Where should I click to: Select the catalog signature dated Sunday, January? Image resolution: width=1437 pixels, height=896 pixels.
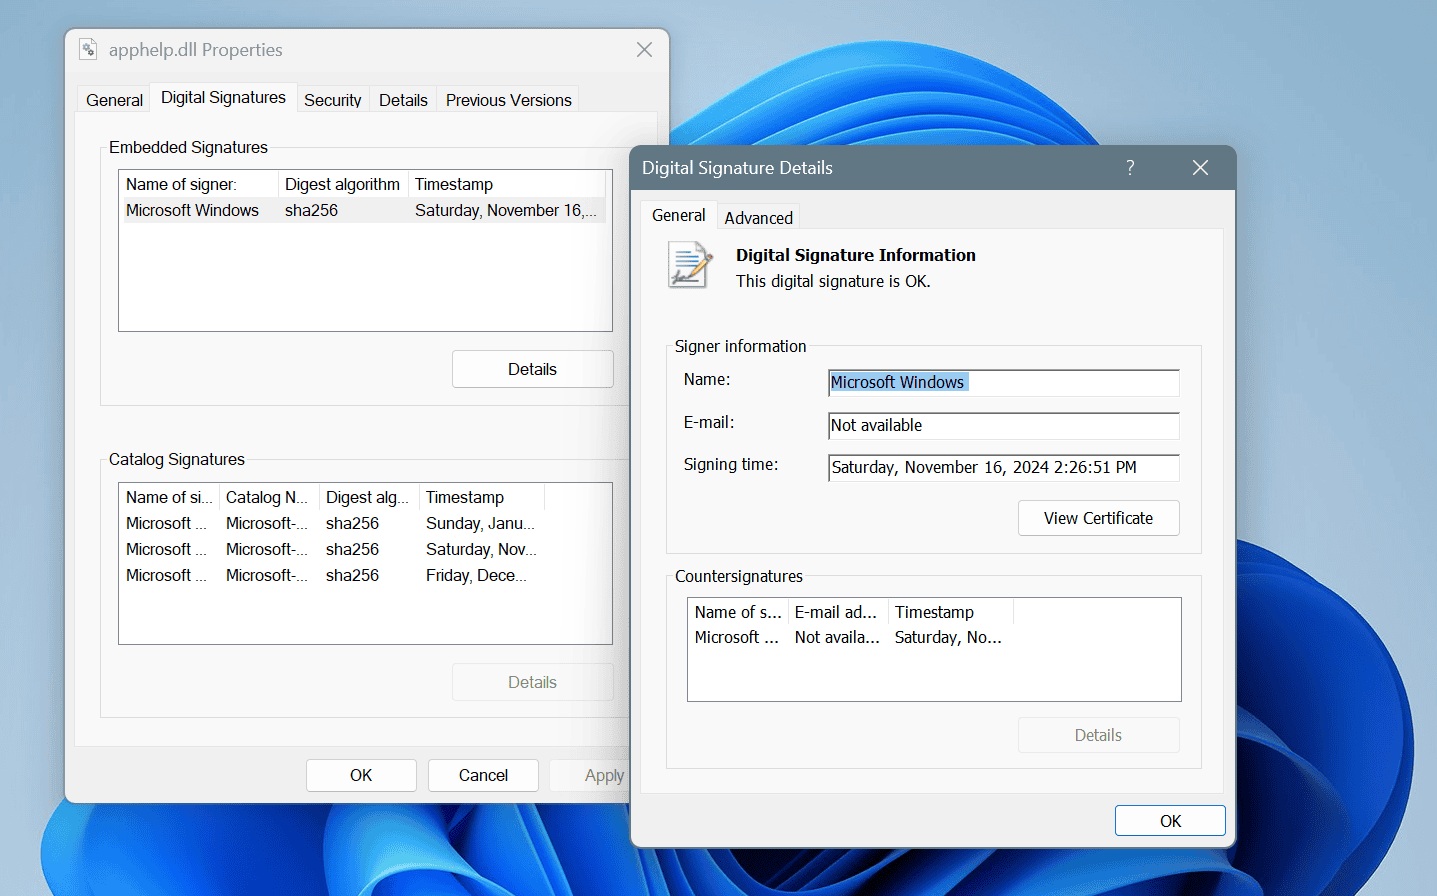point(364,523)
